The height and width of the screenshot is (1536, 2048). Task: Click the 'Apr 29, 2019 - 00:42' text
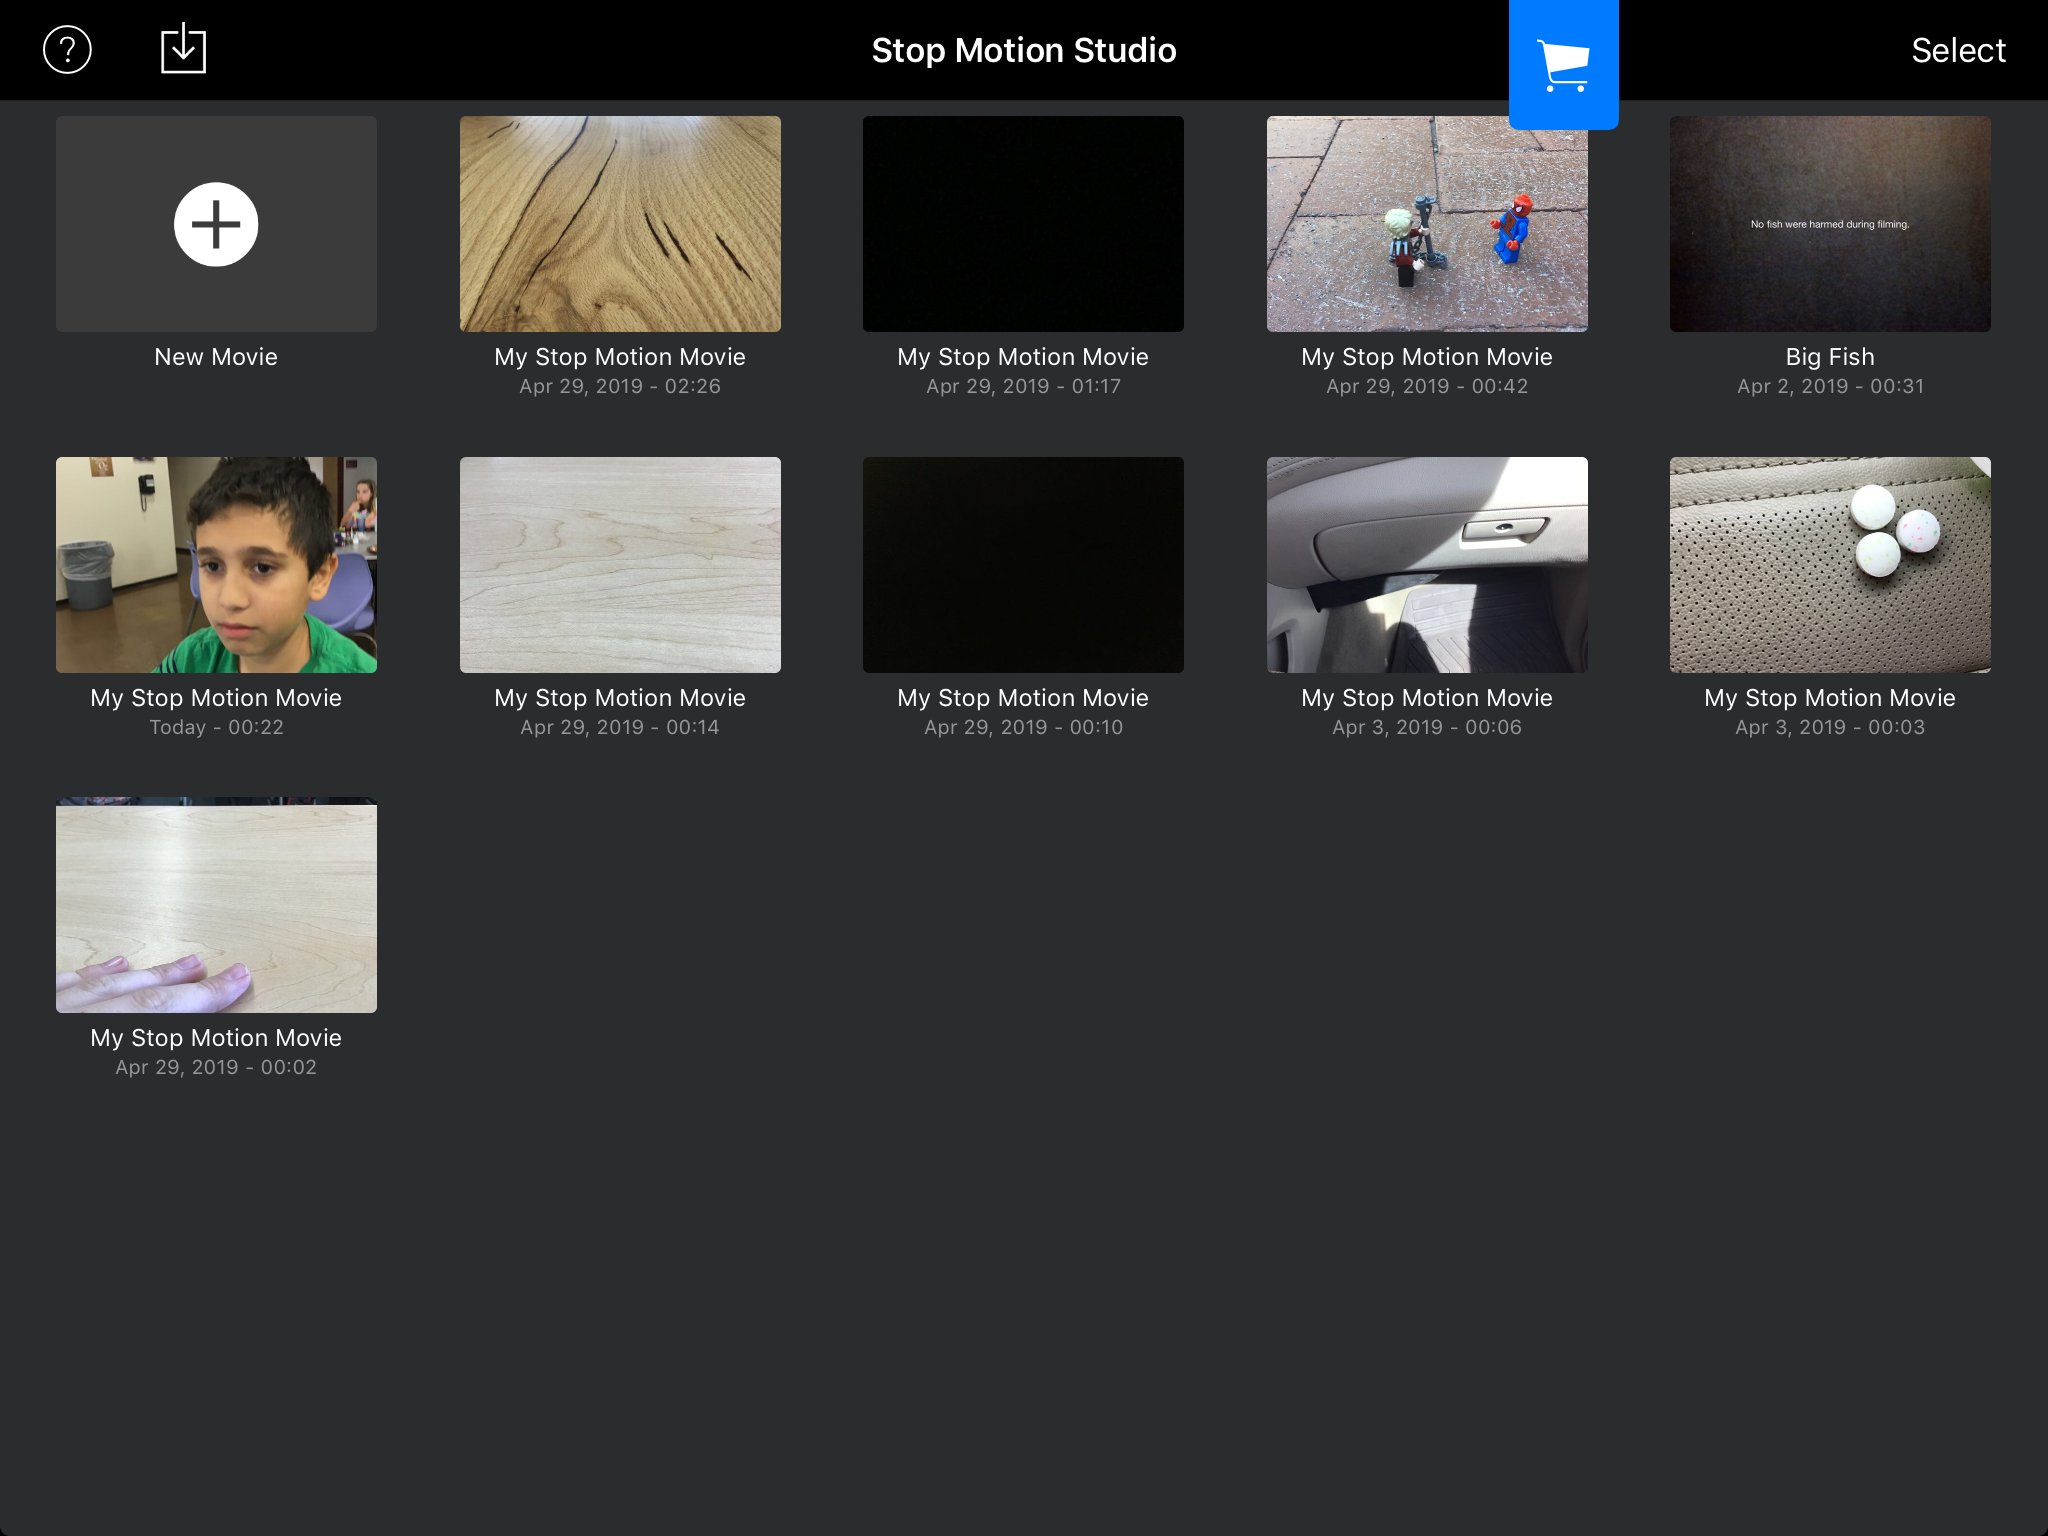1427,386
